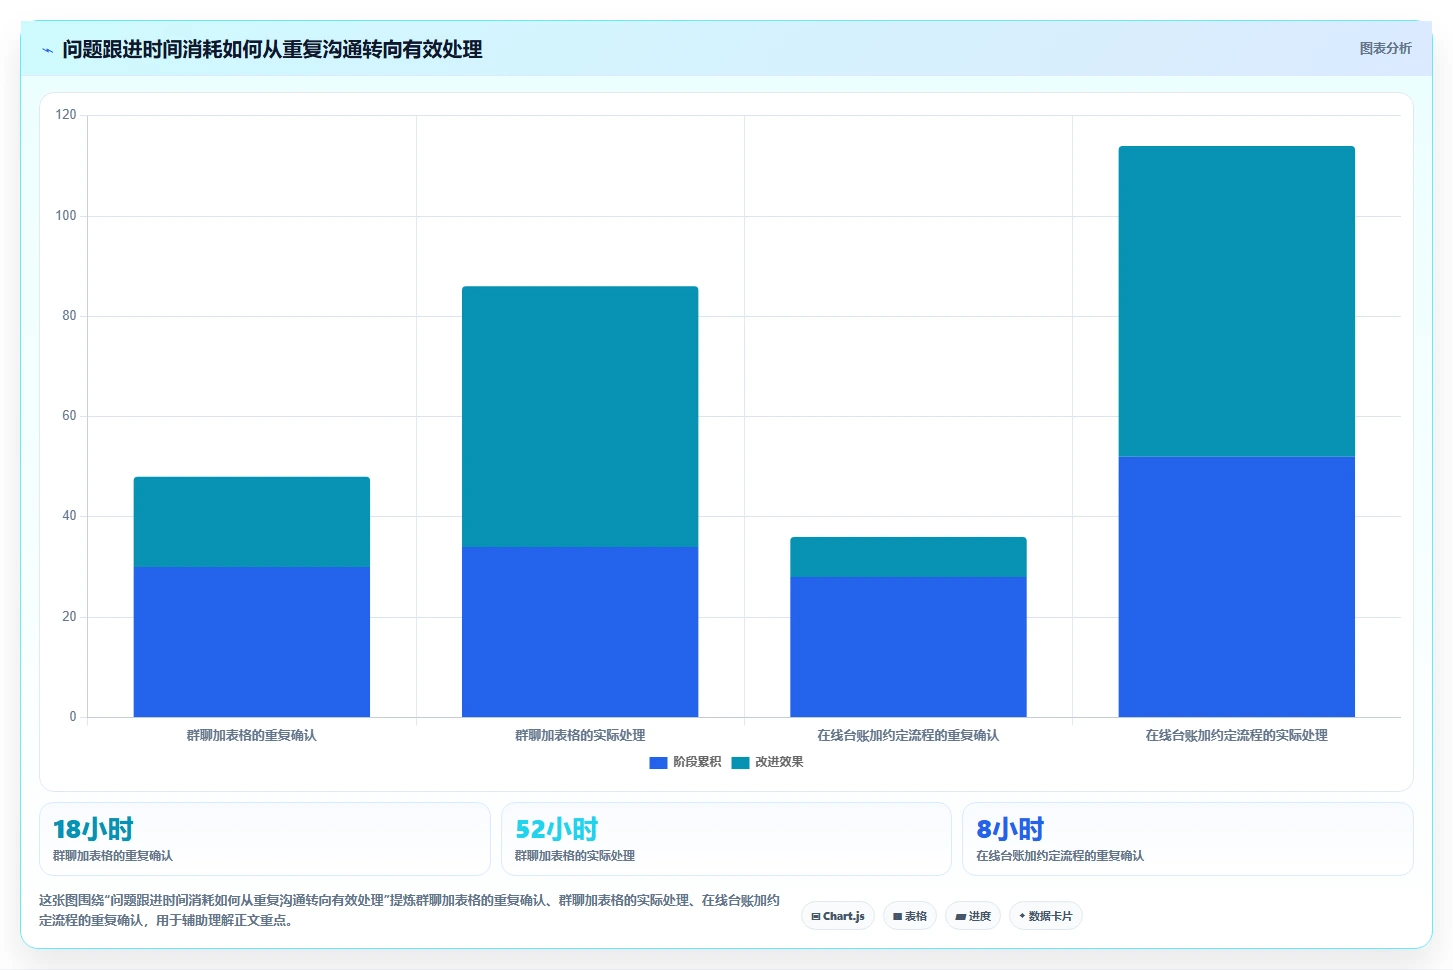
Task: Click y-axis value 40
Action: point(69,516)
